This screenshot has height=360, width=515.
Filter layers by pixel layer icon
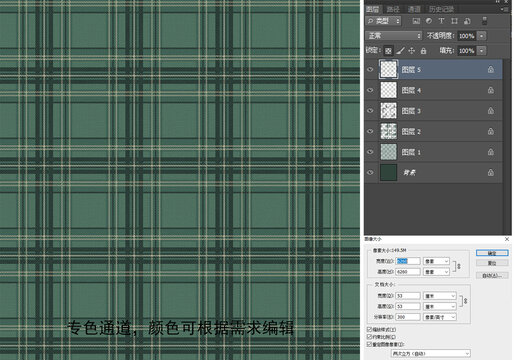[x=416, y=21]
